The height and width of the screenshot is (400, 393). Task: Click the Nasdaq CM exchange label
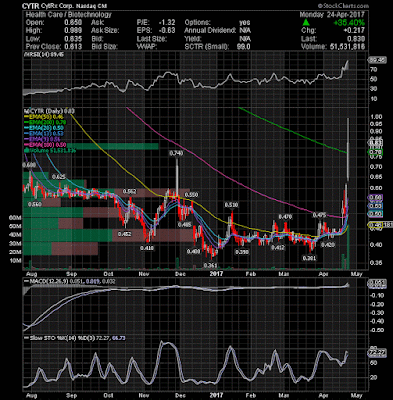click(x=90, y=6)
